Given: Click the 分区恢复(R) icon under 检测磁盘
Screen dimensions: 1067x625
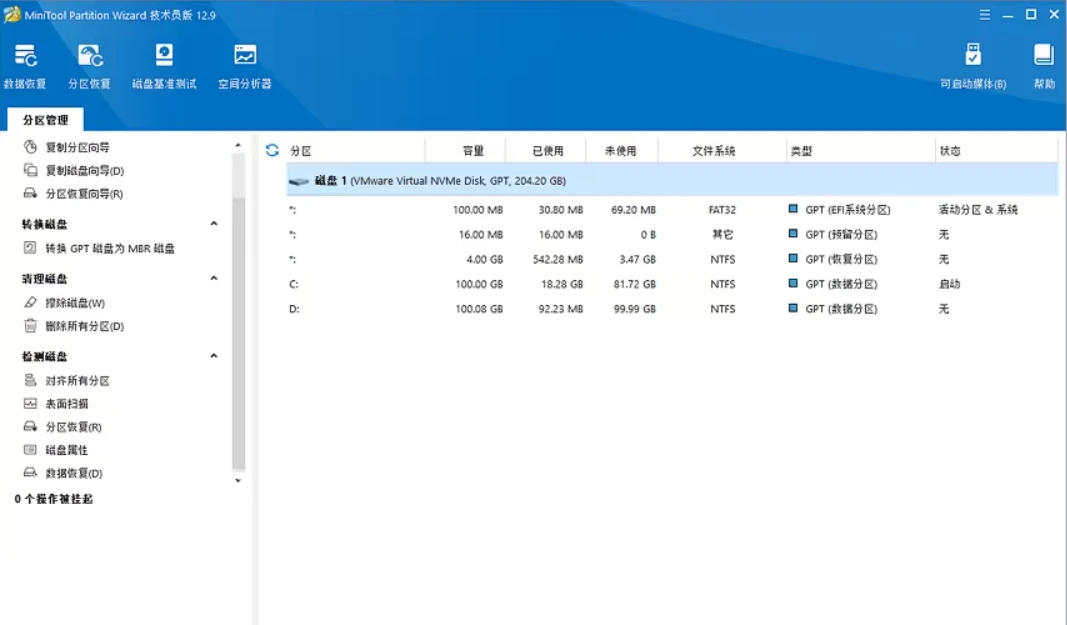Looking at the screenshot, I should point(30,426).
